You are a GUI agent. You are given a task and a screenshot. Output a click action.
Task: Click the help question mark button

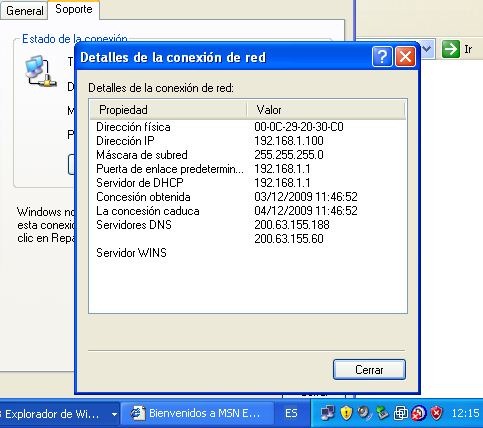tap(382, 57)
